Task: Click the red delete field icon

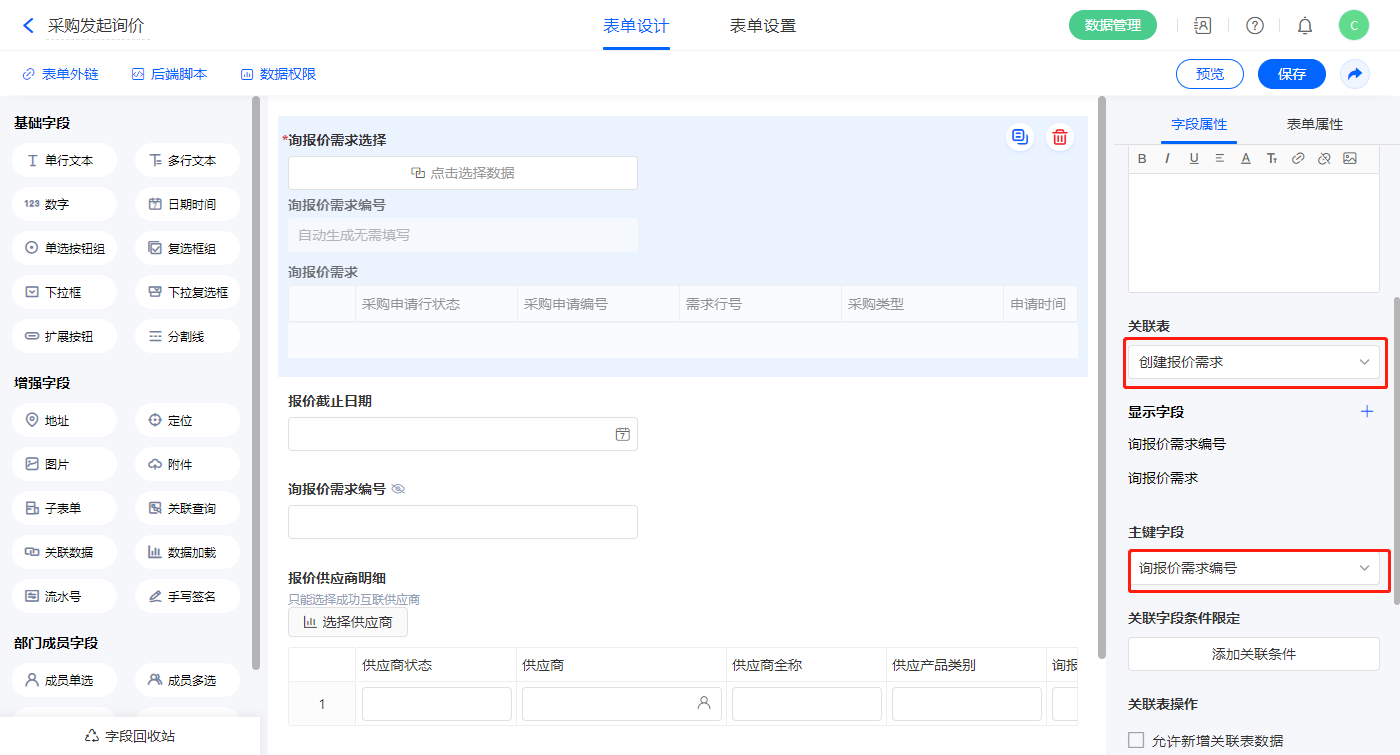Action: pos(1060,138)
